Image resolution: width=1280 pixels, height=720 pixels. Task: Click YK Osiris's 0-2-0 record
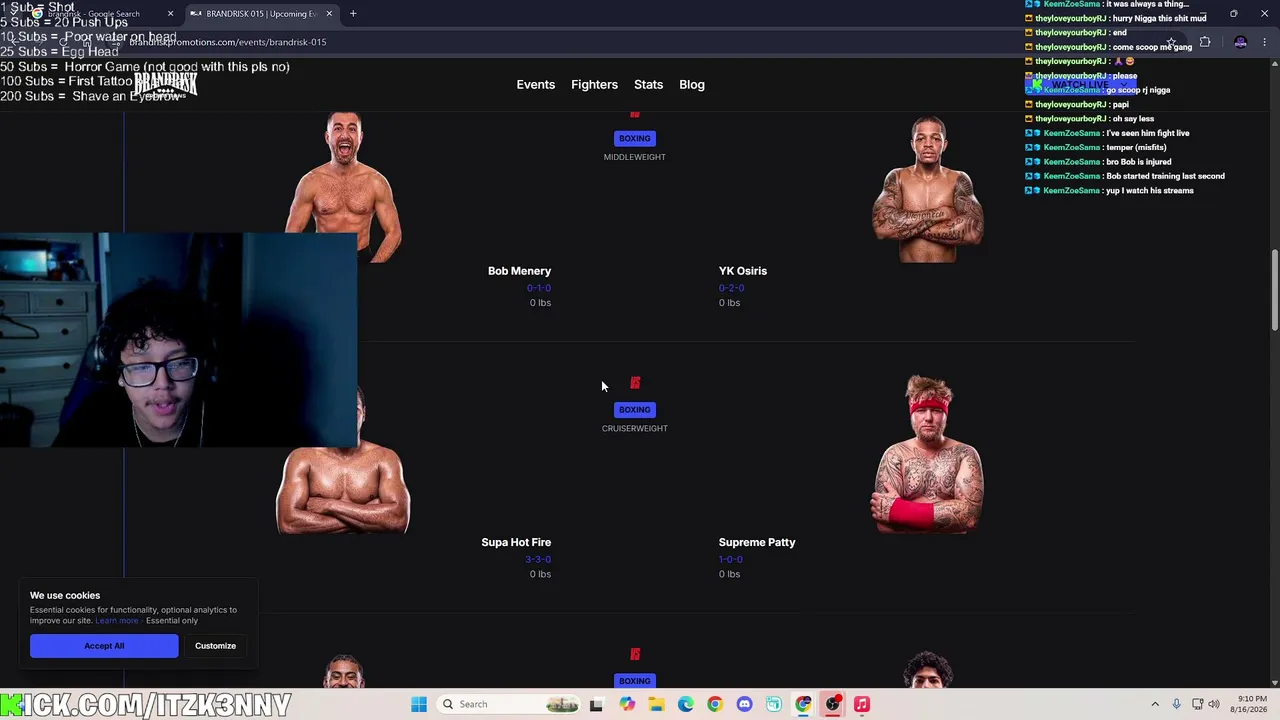coord(731,288)
